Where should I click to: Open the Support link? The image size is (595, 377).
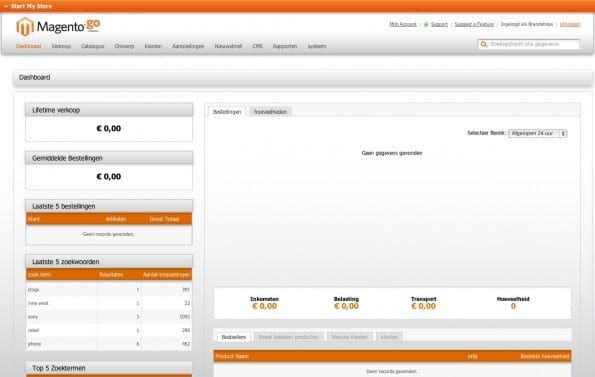click(439, 24)
